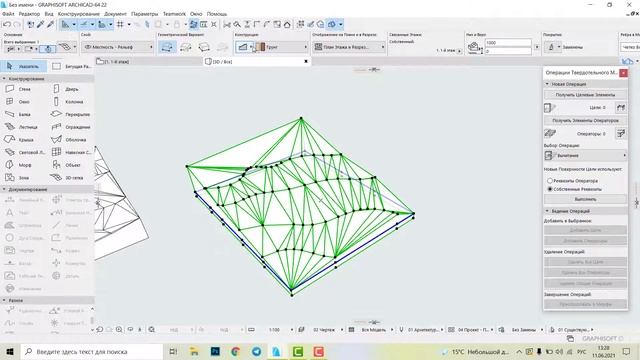640x360 pixels.
Task: Collapse the Разное toolbox section
Action: 4,300
